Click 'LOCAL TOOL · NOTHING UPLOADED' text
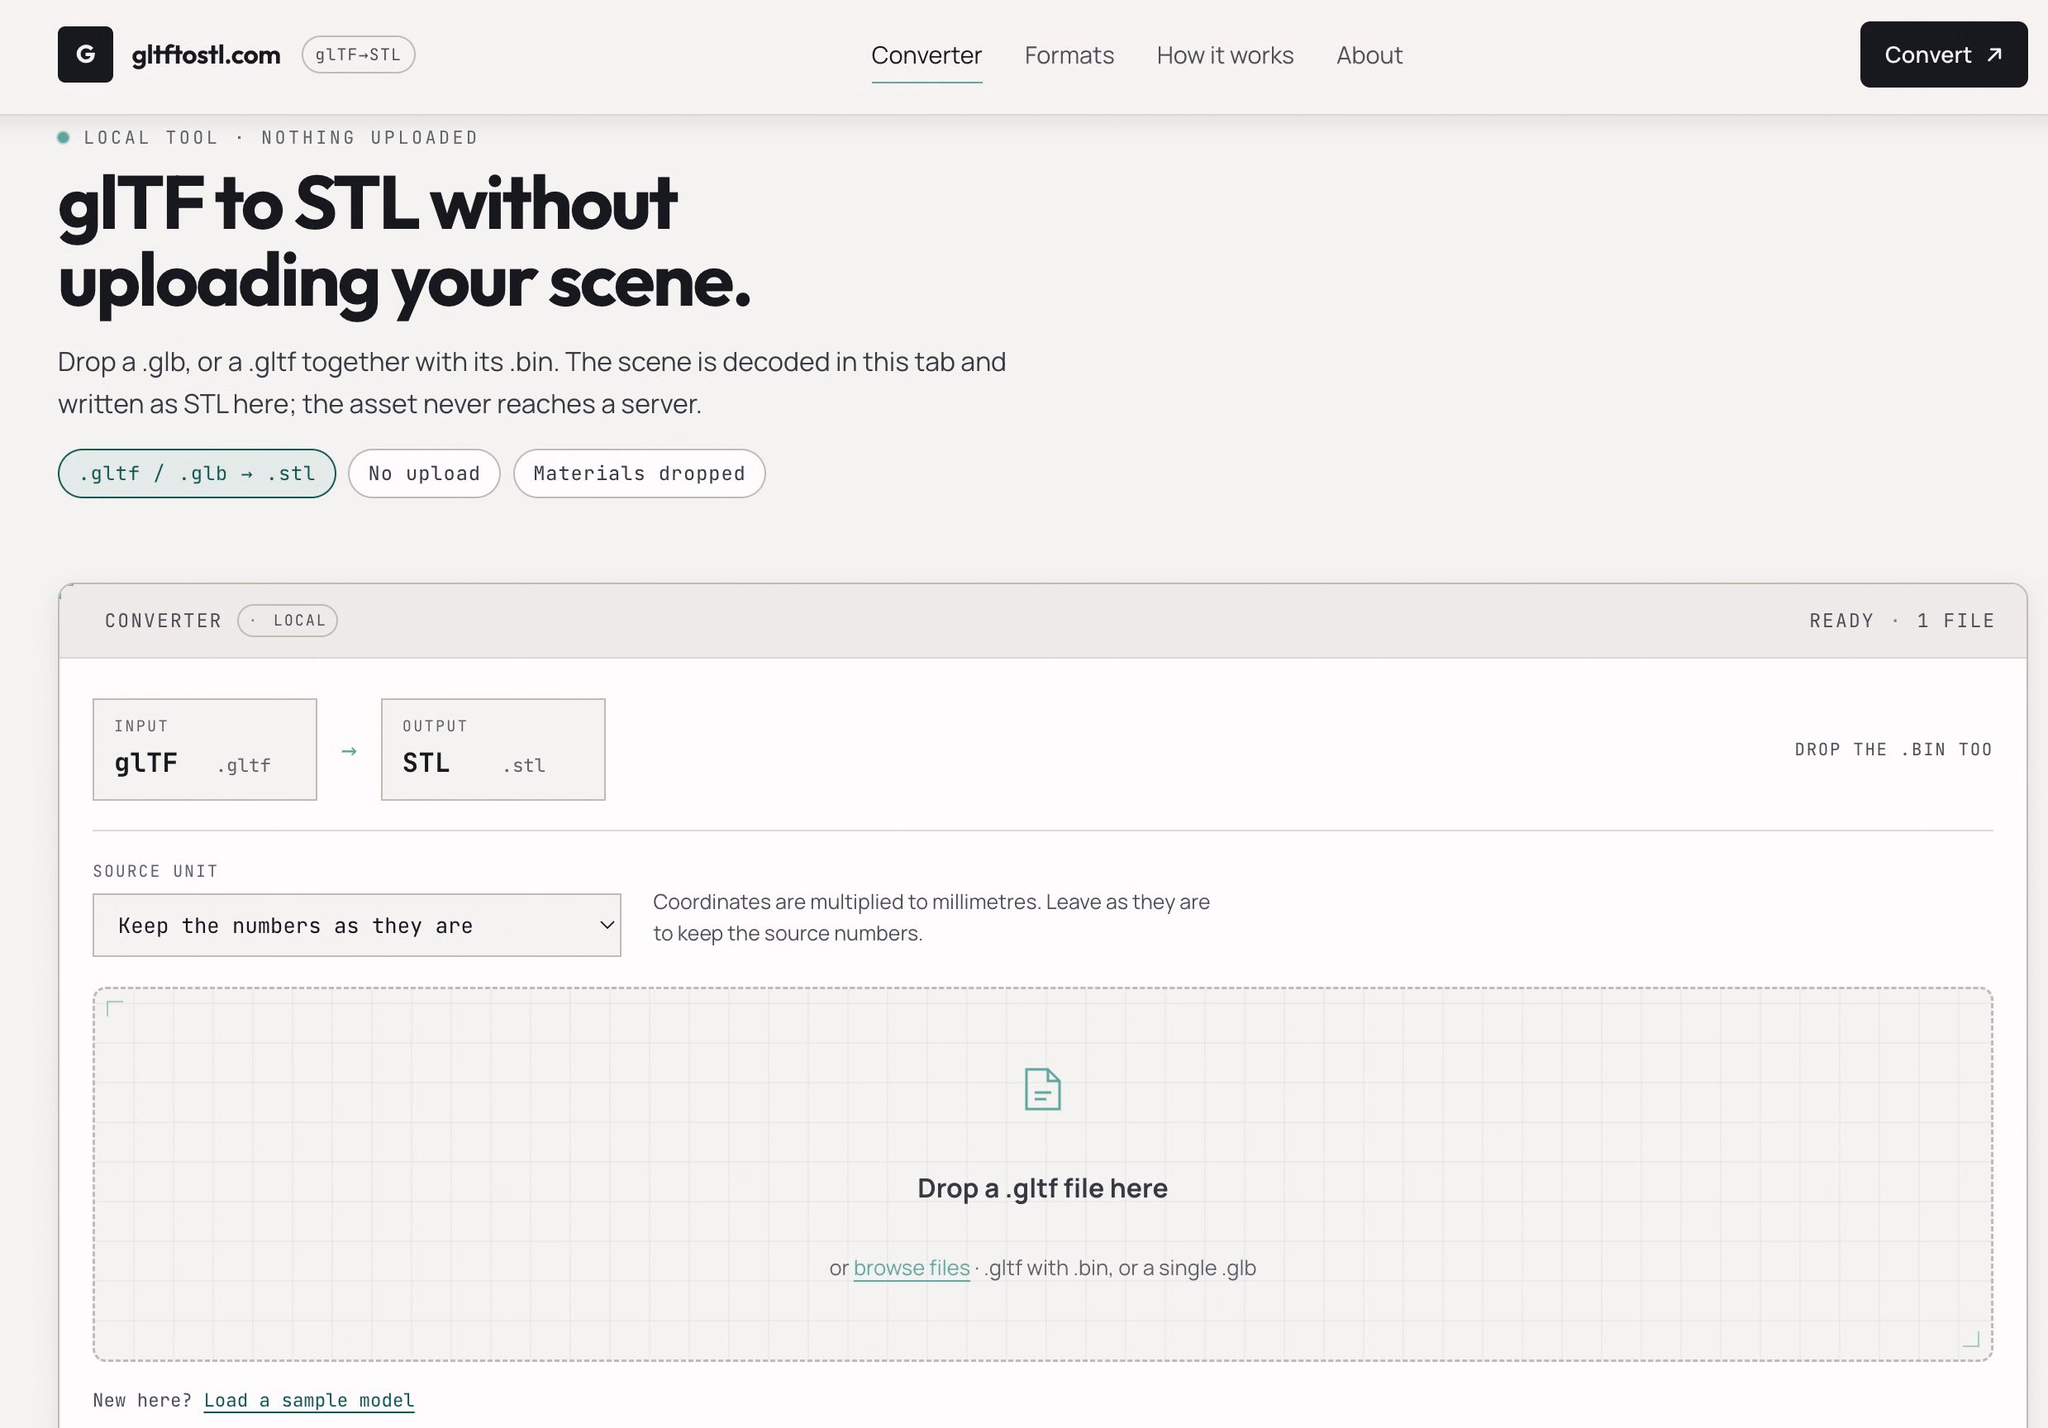2048x1428 pixels. (281, 138)
